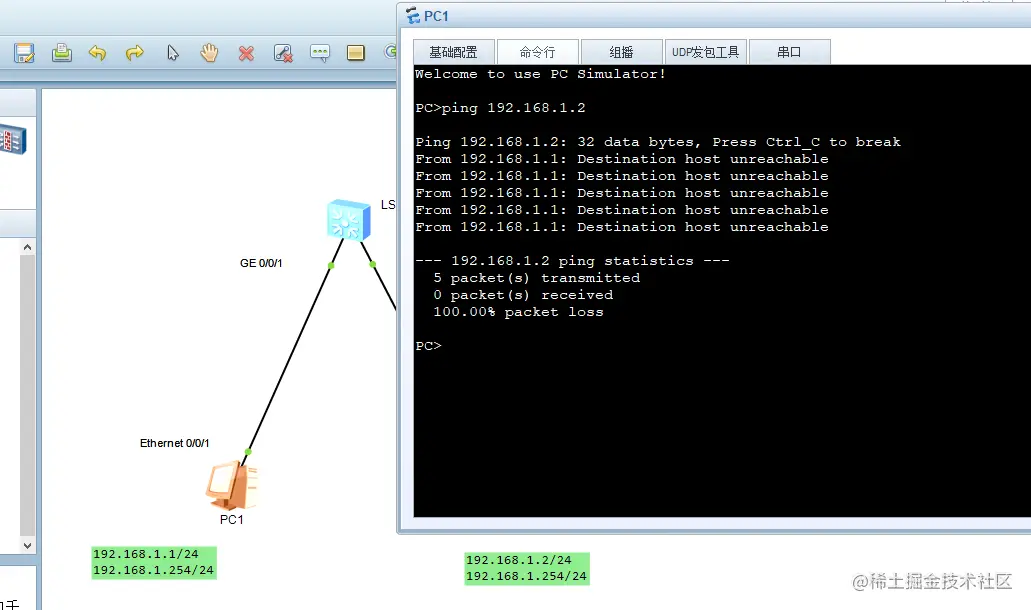
Task: Click '0 packet(s) received' line
Action: [x=523, y=294]
